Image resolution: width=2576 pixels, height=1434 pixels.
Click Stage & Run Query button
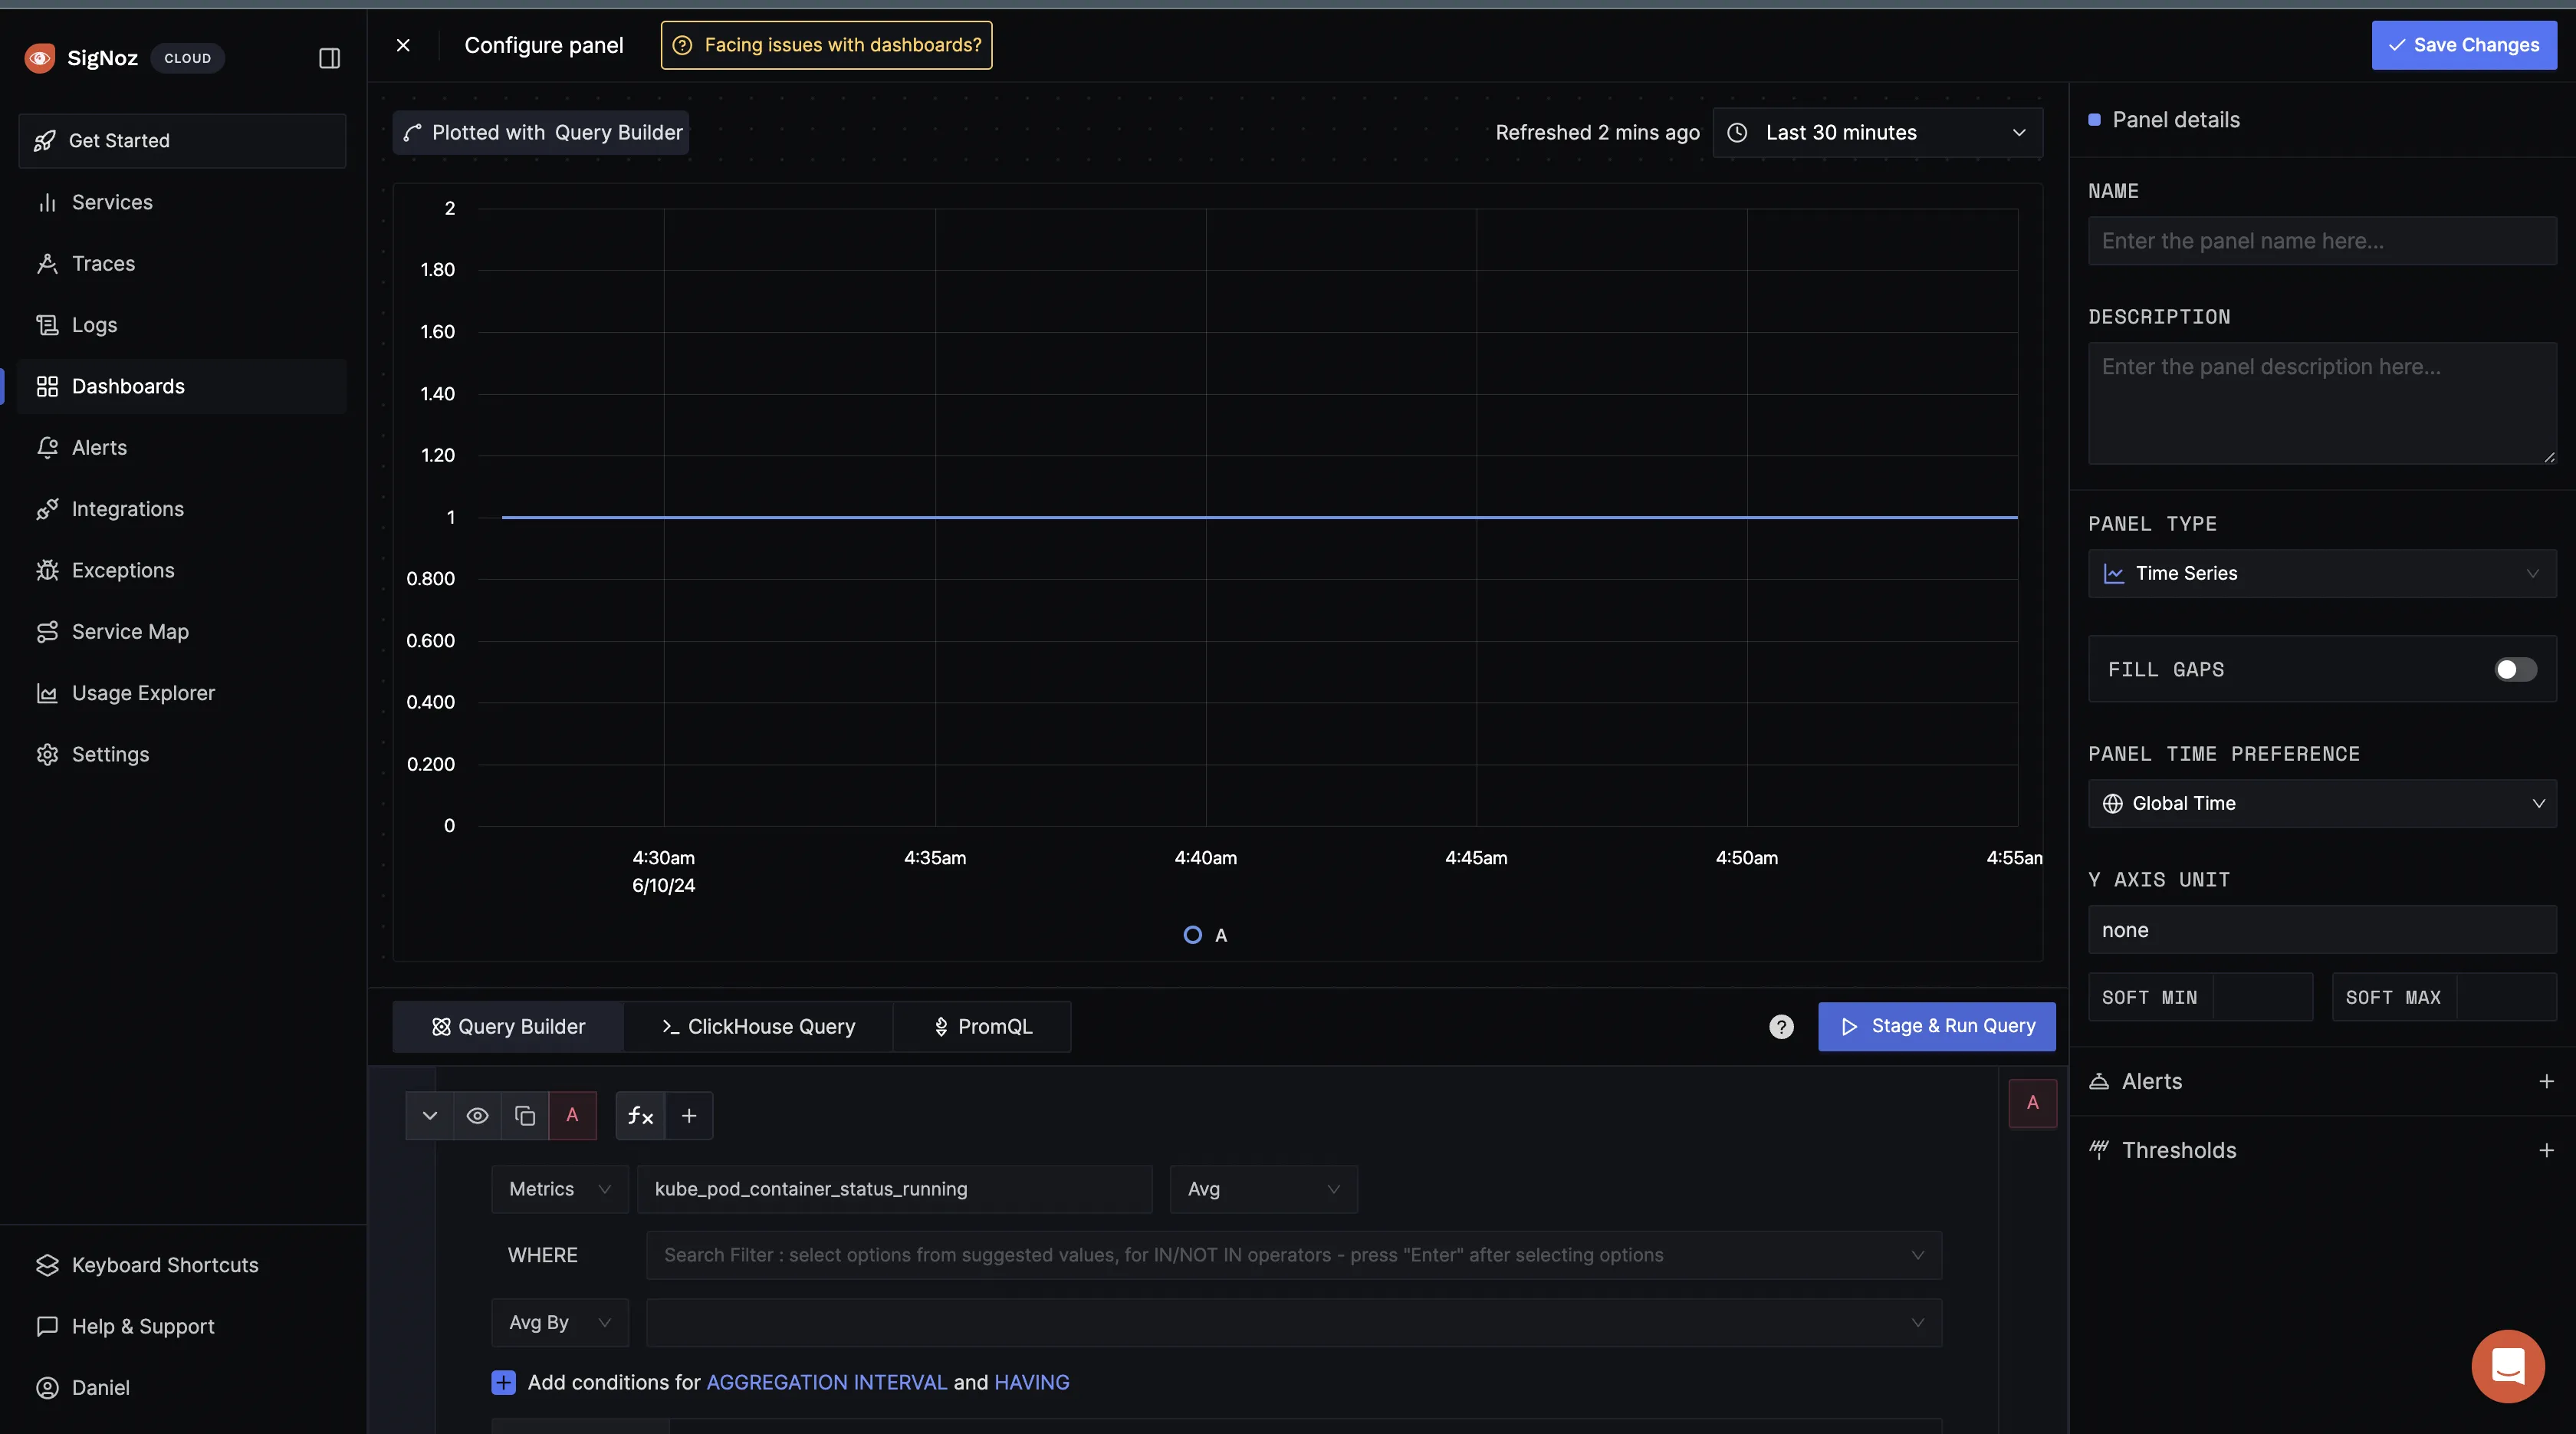tap(1936, 1027)
